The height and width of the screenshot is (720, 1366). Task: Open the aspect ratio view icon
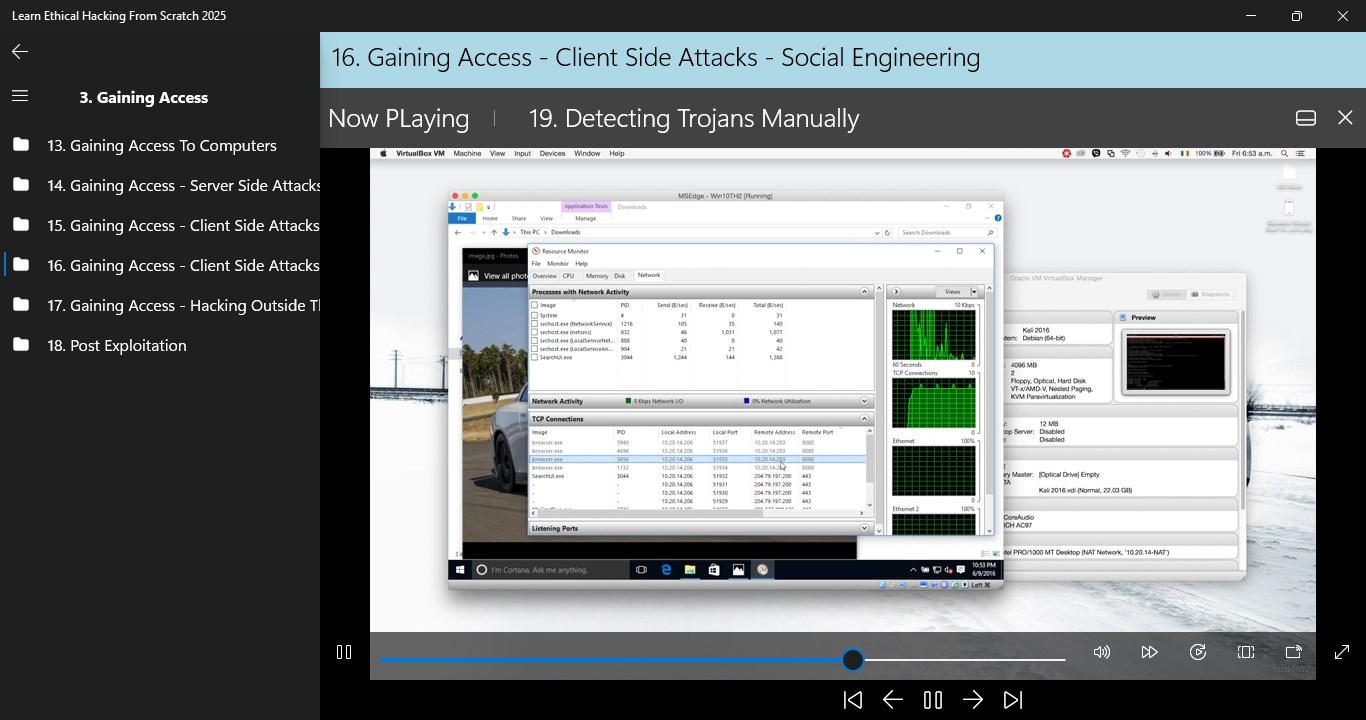[1245, 652]
